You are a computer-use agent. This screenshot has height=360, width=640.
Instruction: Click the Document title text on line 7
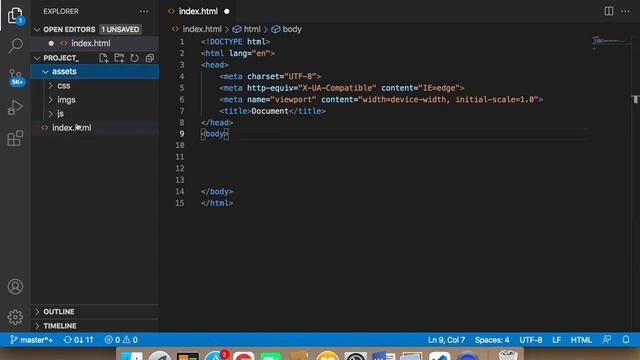click(x=270, y=111)
